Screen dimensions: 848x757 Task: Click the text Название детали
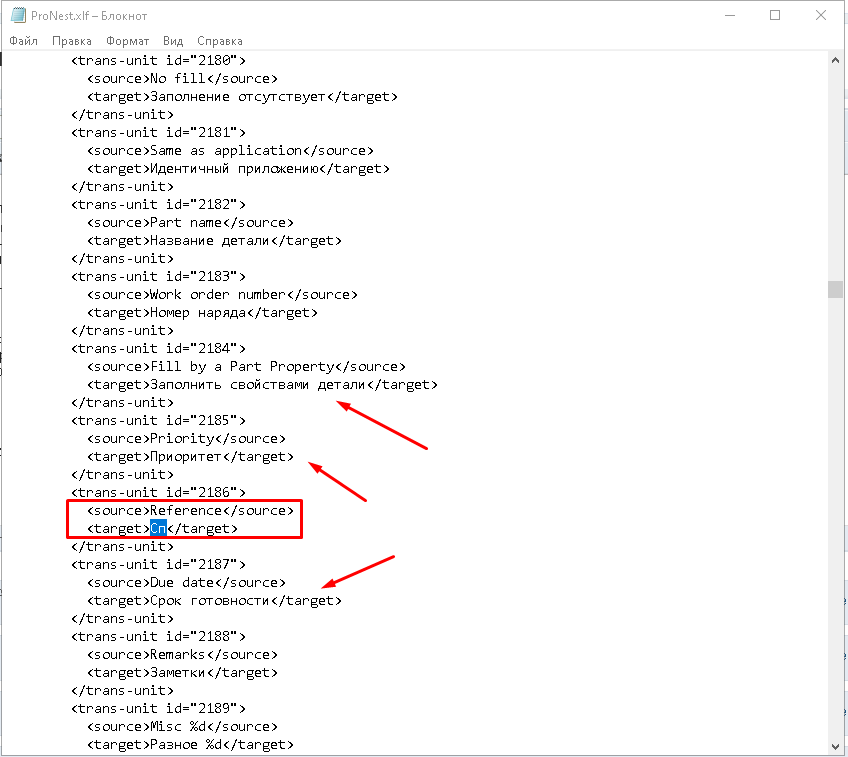click(x=210, y=241)
